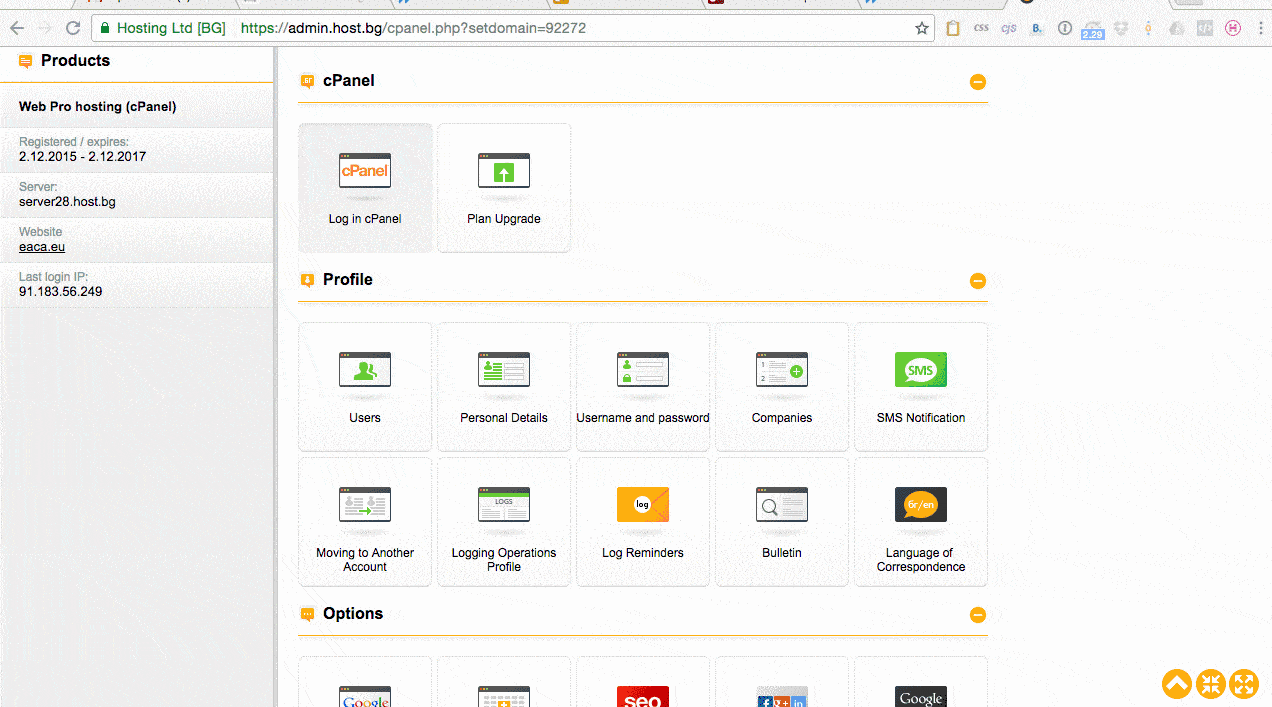Open the Plan Upgrade tile
The height and width of the screenshot is (707, 1272).
point(504,188)
